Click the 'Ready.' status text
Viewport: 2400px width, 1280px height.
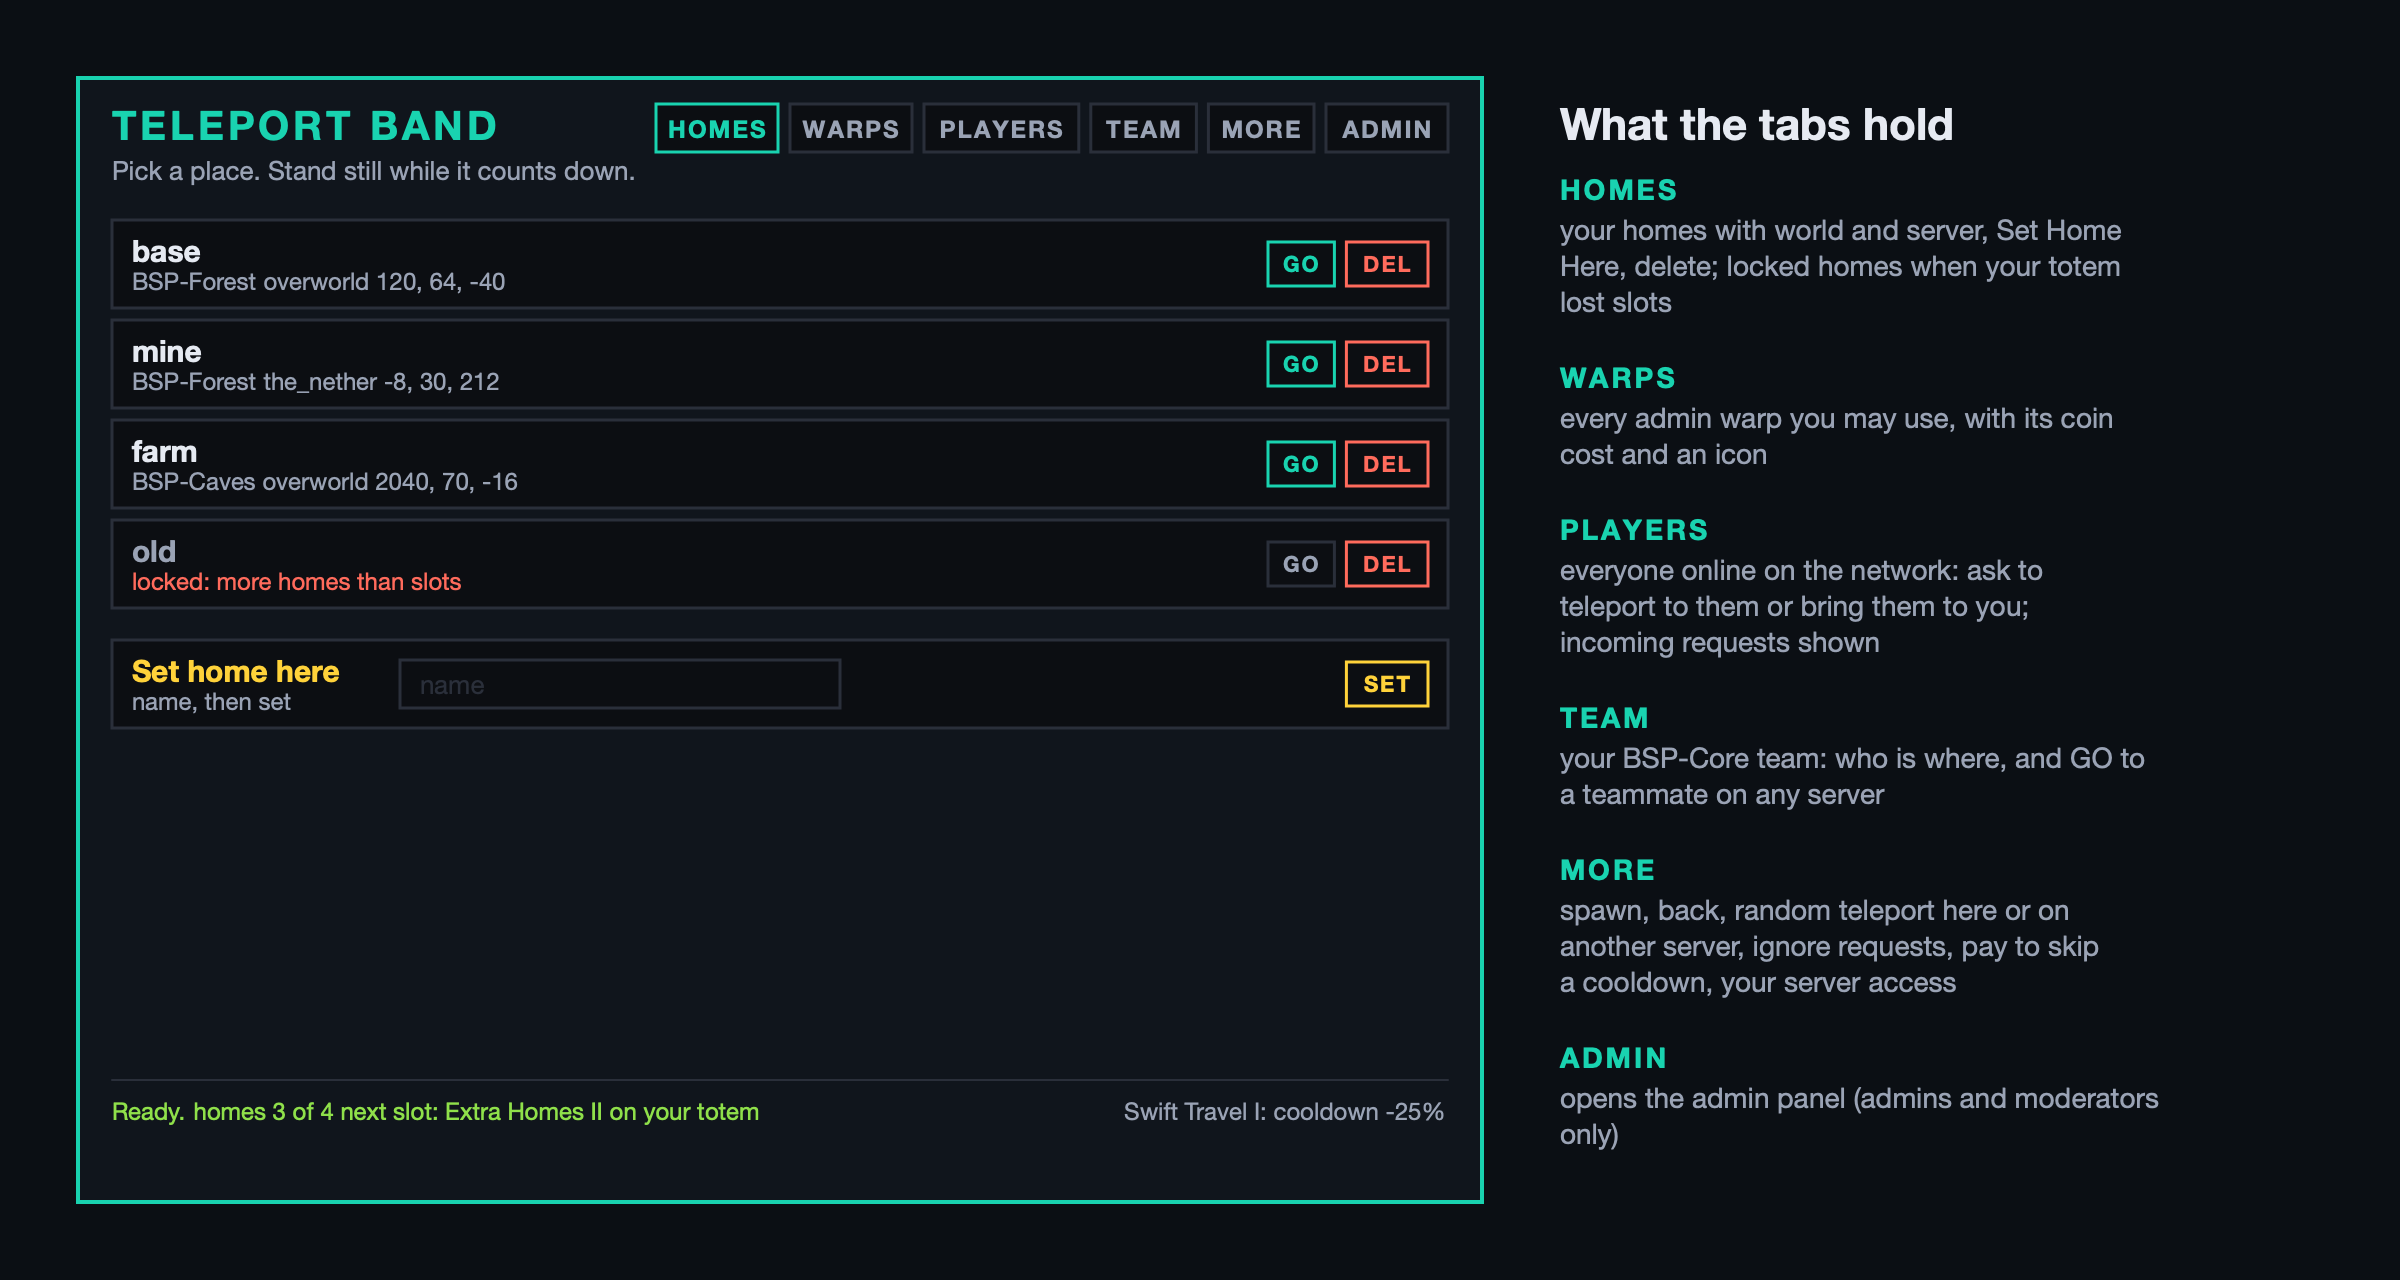click(148, 1112)
